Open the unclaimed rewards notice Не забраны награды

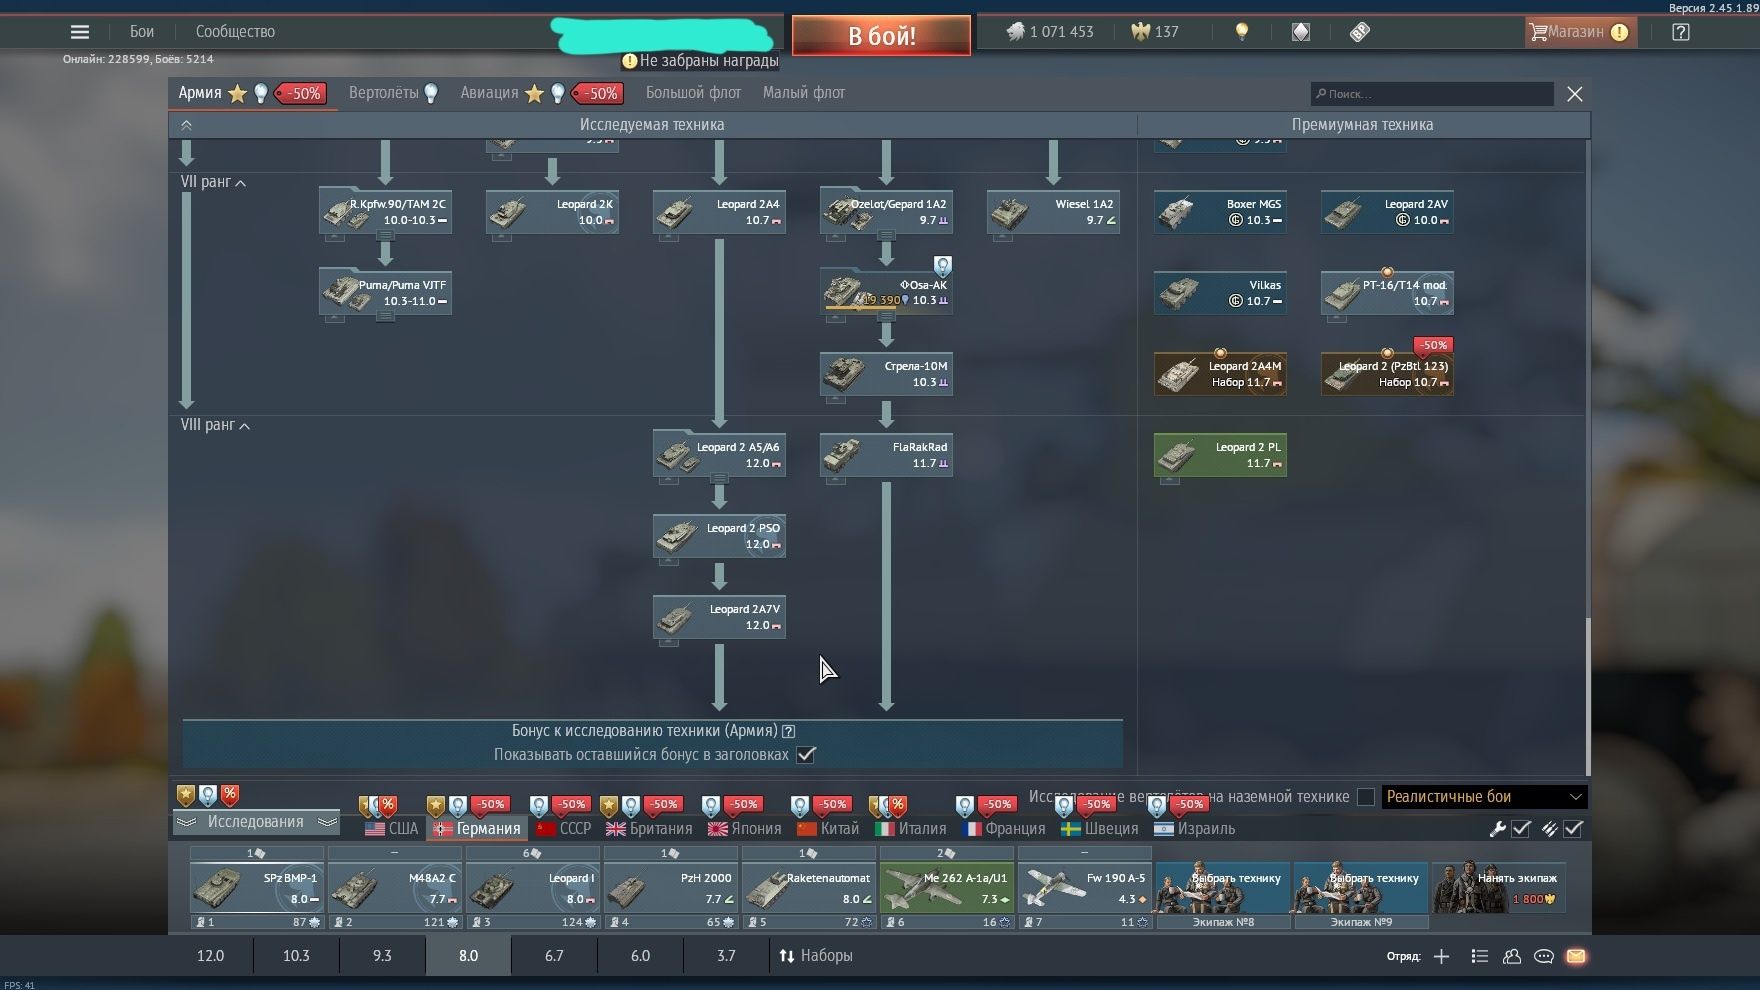pos(700,61)
